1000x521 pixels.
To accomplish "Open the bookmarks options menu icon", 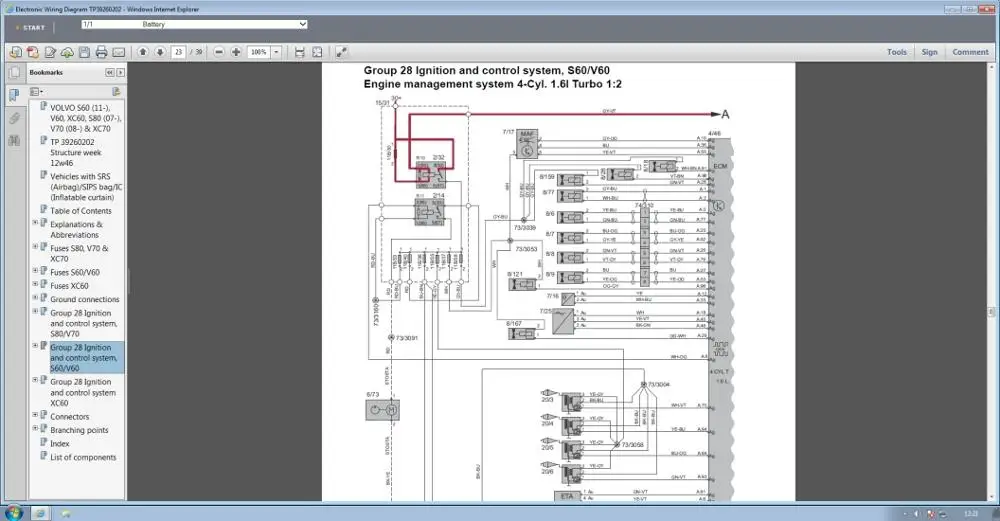I will pos(36,92).
